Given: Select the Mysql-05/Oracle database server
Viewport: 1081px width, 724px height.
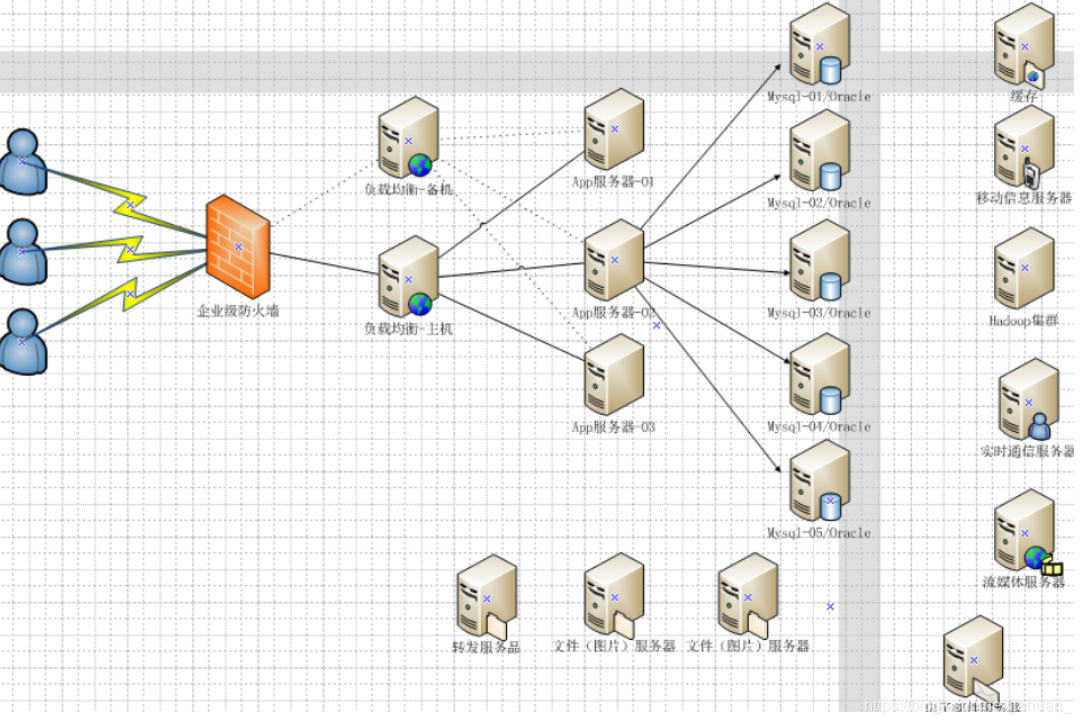Looking at the screenshot, I should tap(819, 481).
